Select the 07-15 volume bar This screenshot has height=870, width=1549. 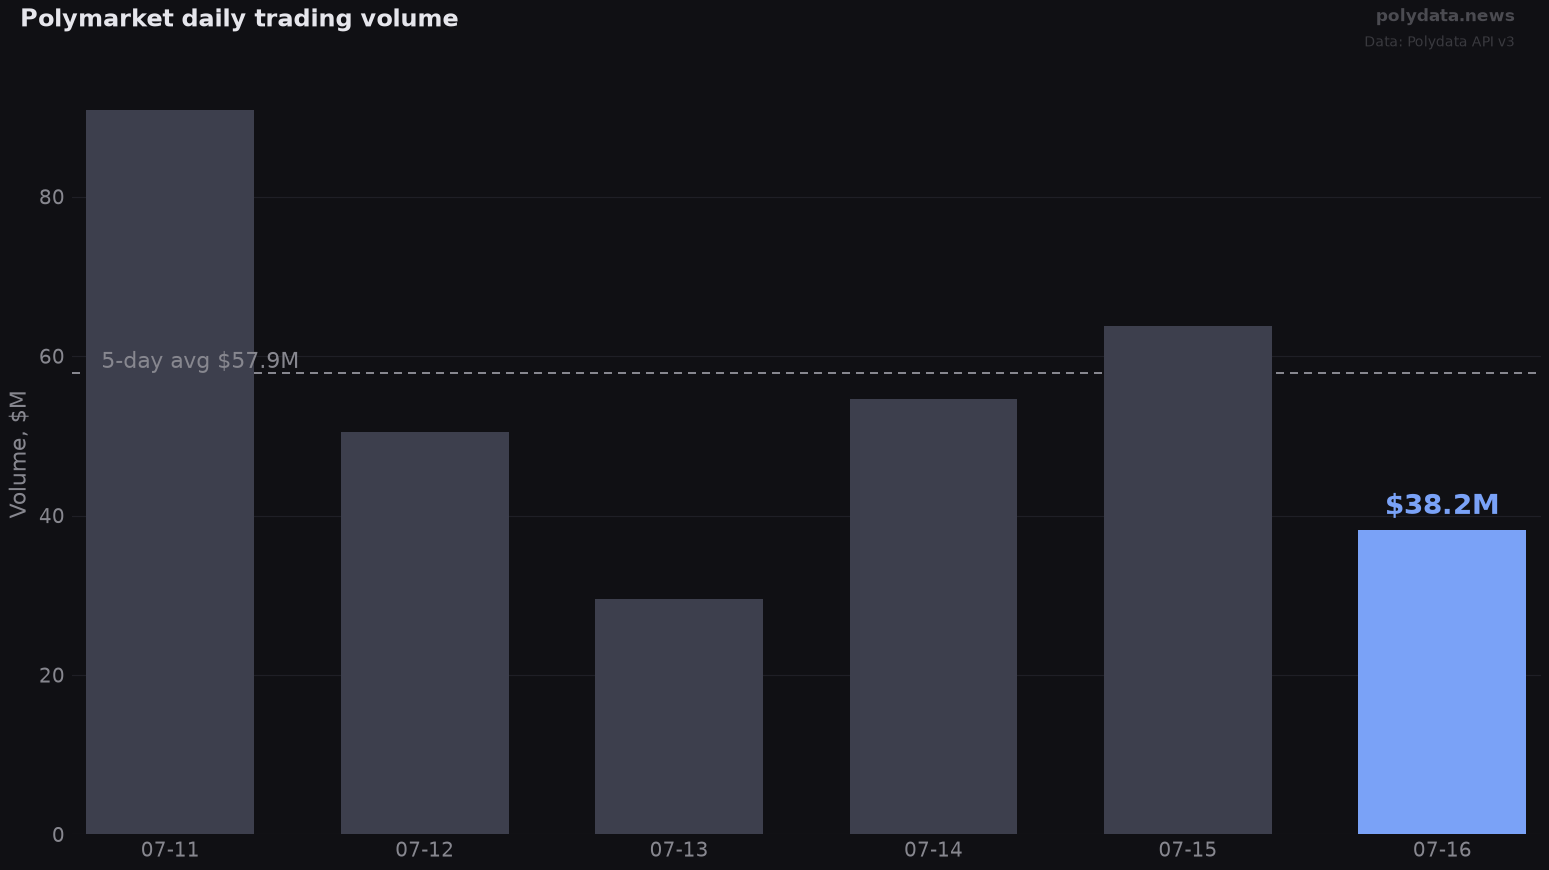click(x=1188, y=580)
